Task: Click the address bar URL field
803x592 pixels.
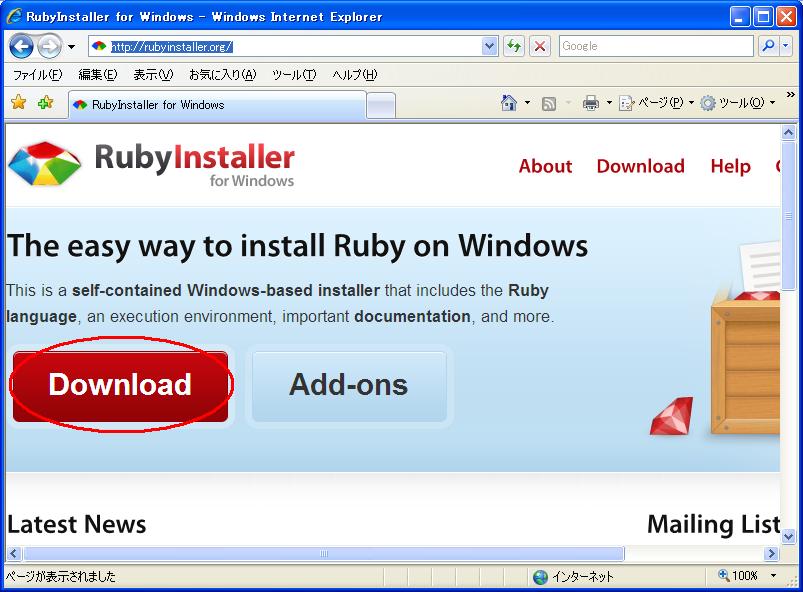Action: pos(285,47)
